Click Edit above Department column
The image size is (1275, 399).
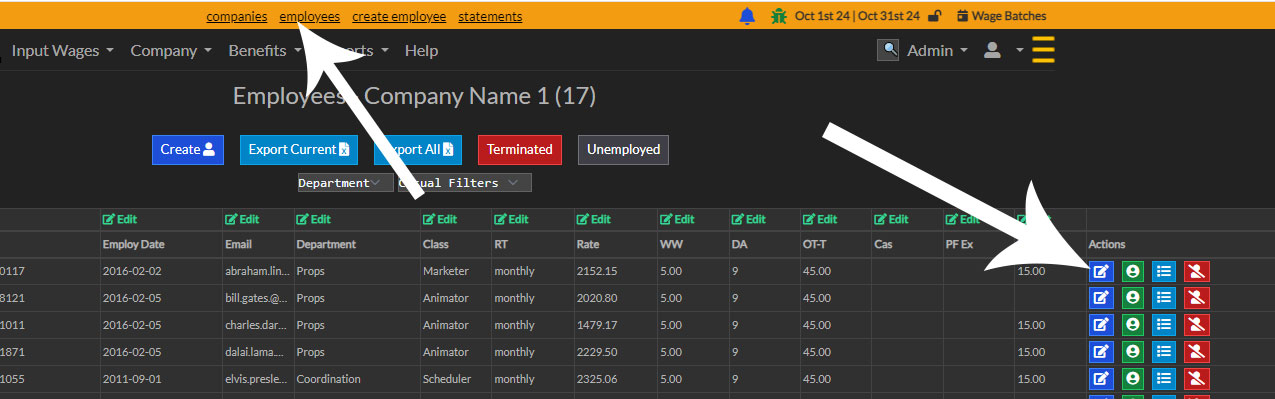point(314,219)
